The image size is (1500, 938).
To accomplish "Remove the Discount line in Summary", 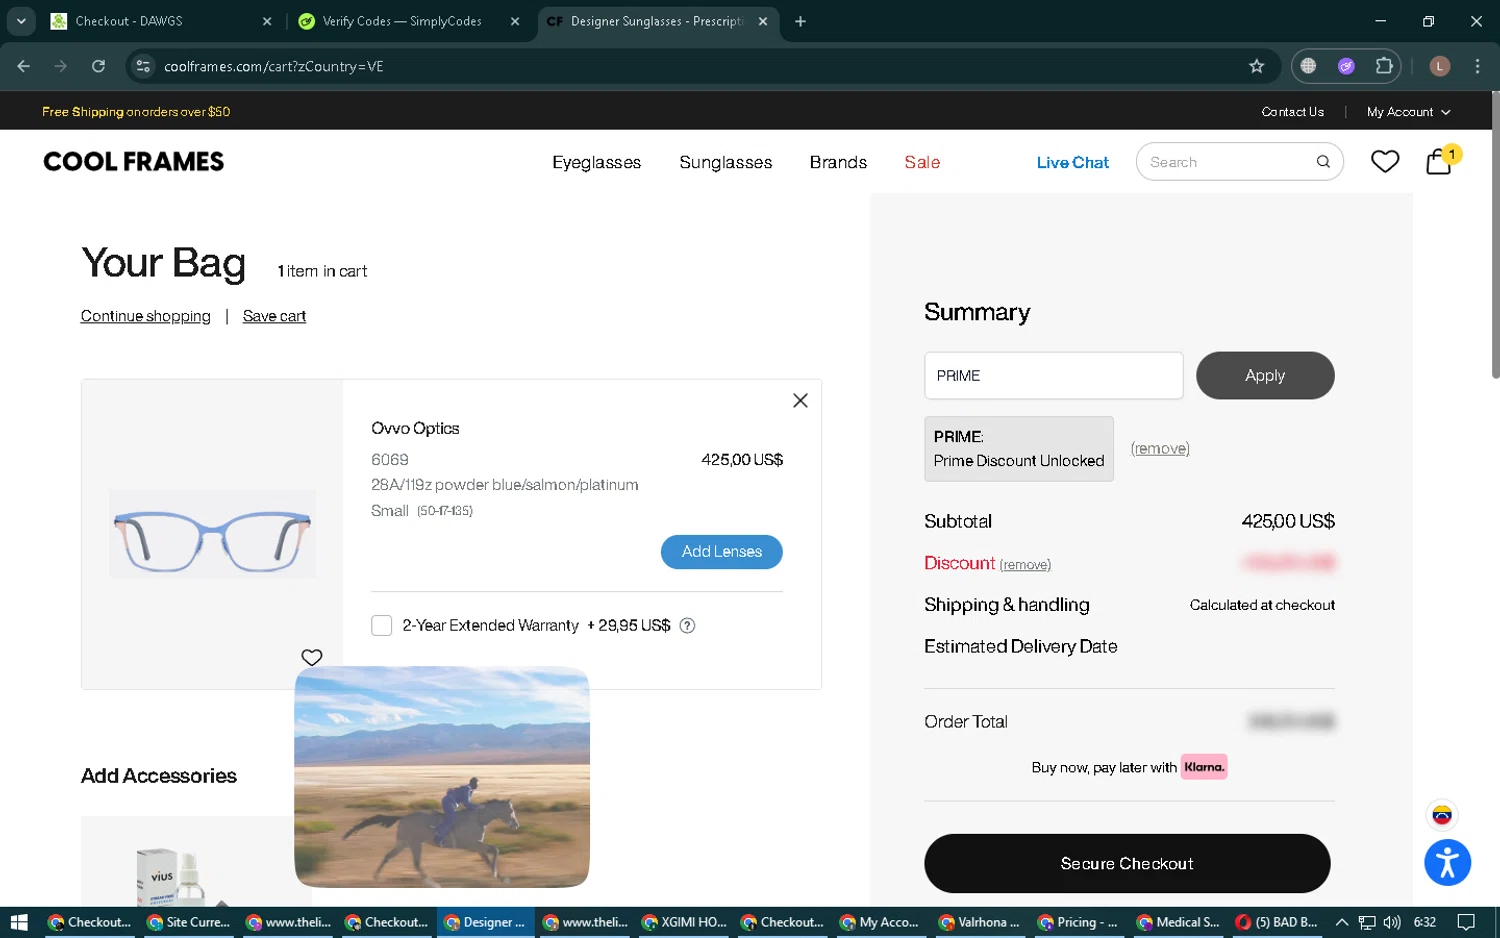I will pyautogui.click(x=1025, y=565).
